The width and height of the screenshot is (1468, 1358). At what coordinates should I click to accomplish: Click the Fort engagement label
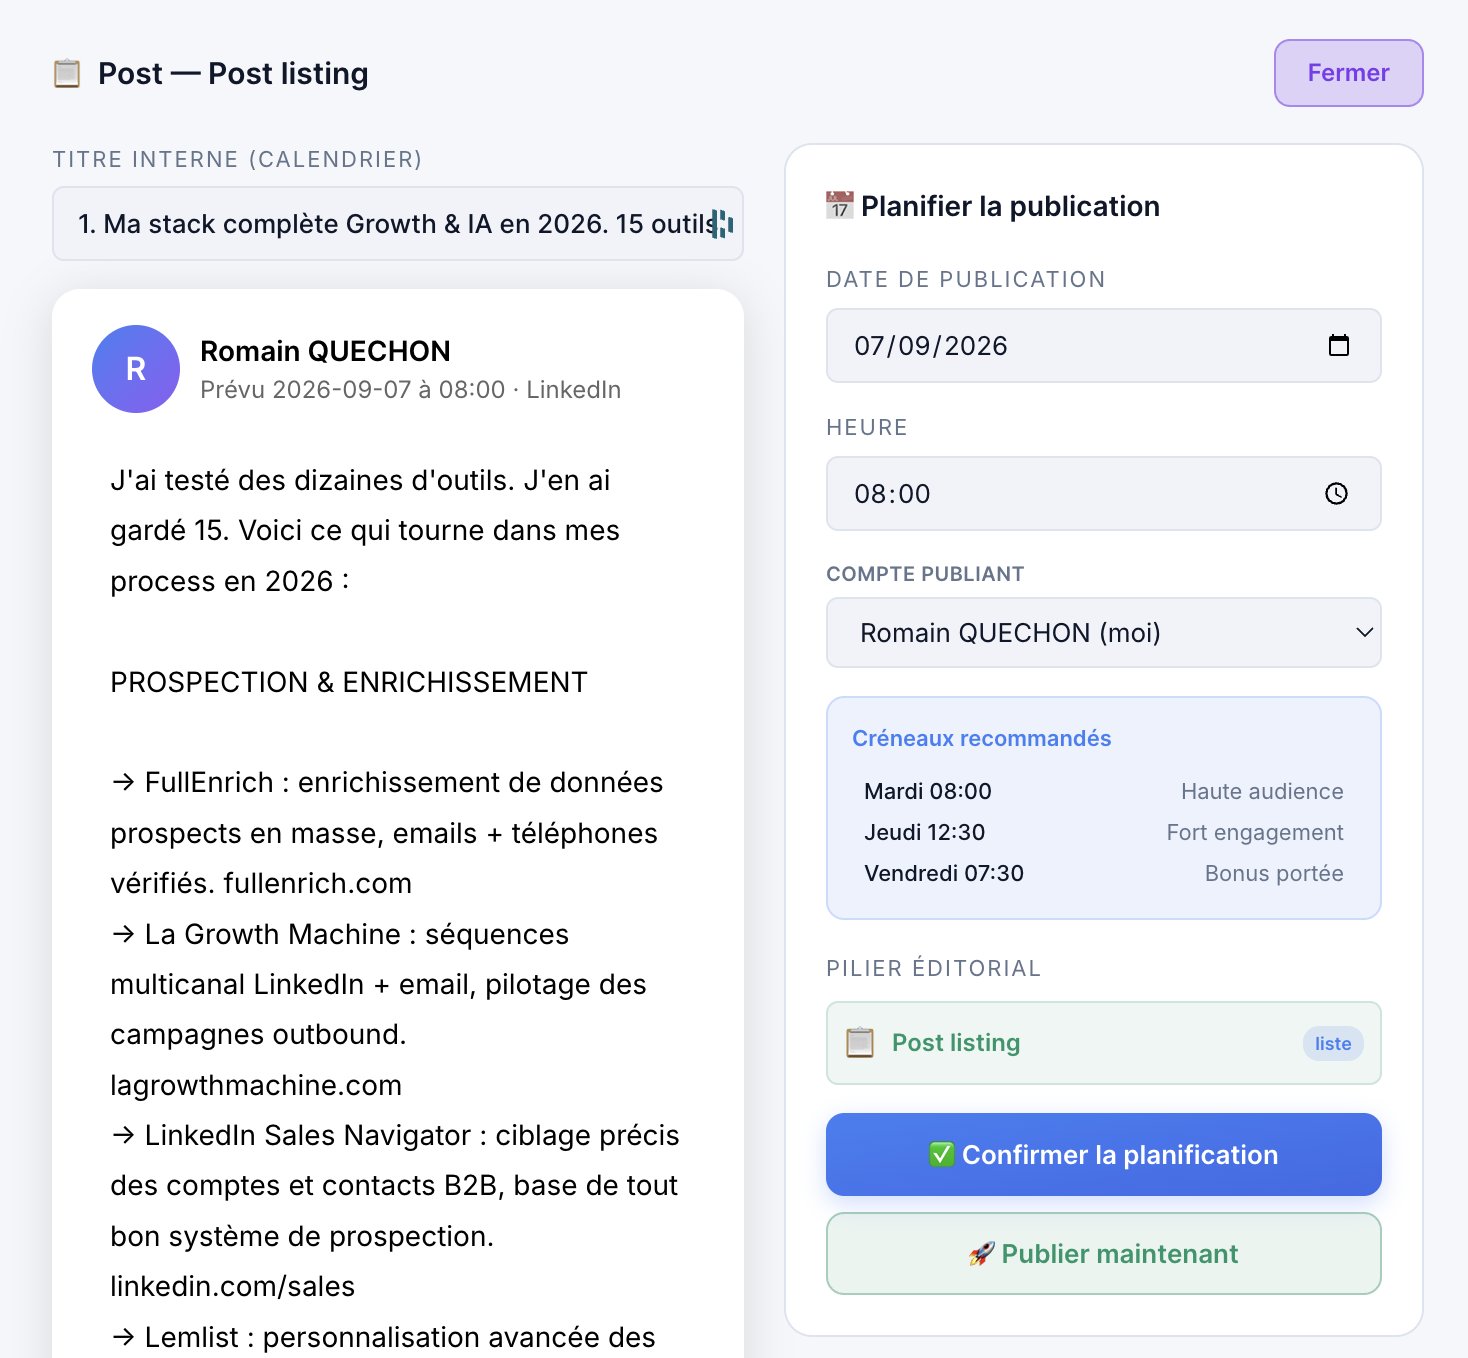[x=1255, y=832]
